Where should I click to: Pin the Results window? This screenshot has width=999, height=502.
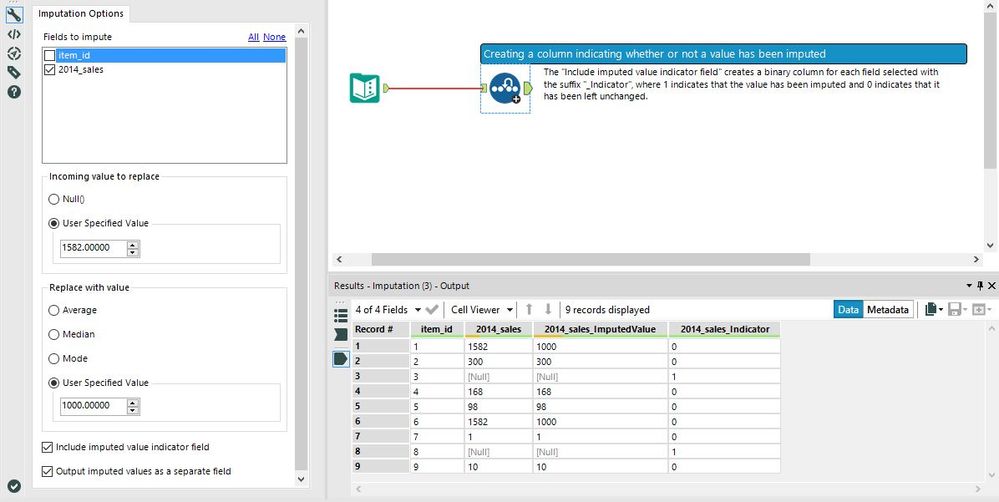980,285
